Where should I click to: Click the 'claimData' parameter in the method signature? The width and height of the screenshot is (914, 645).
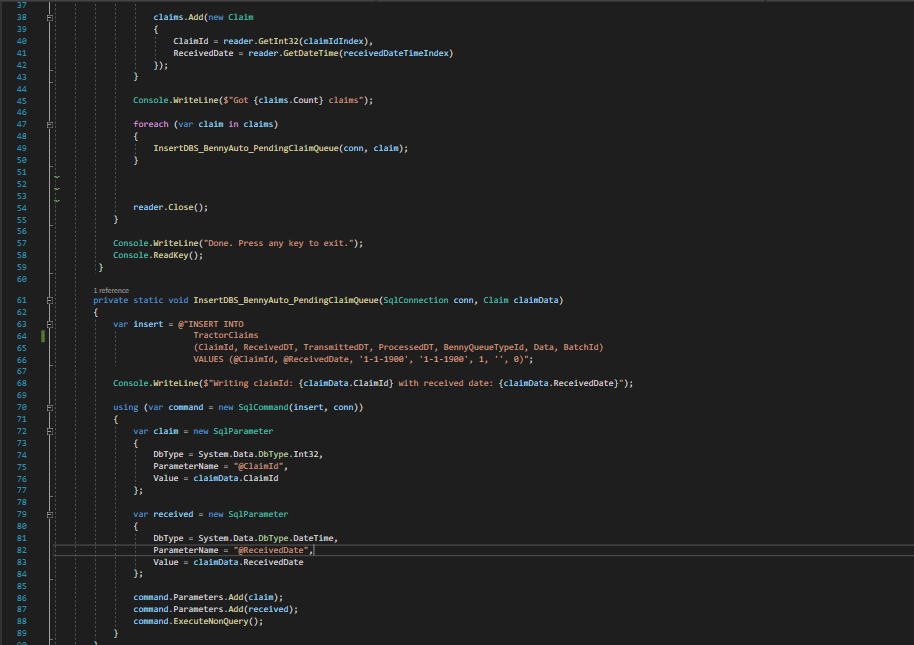(536, 300)
